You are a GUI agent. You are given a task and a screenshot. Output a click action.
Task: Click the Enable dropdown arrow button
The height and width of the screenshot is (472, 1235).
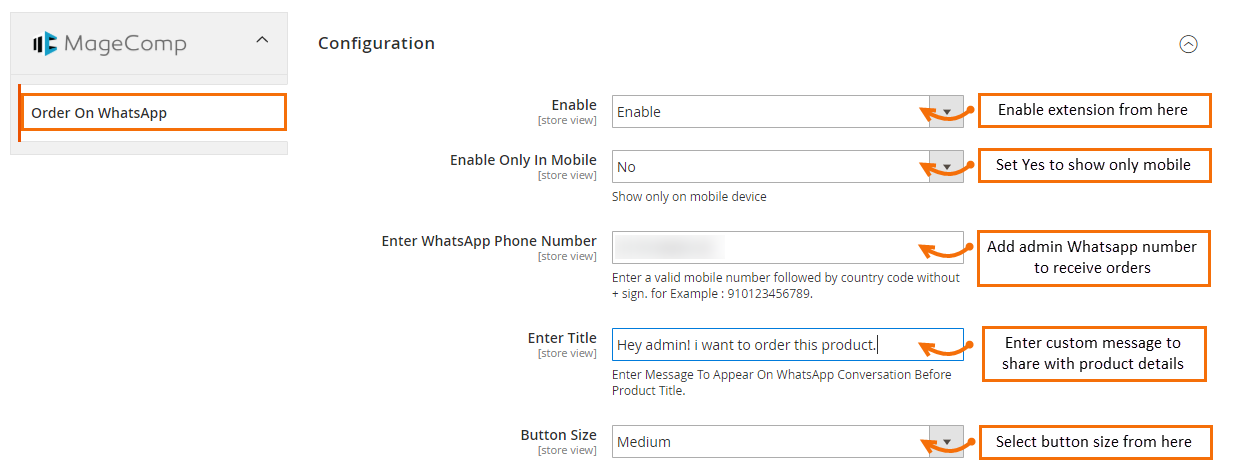click(x=946, y=112)
